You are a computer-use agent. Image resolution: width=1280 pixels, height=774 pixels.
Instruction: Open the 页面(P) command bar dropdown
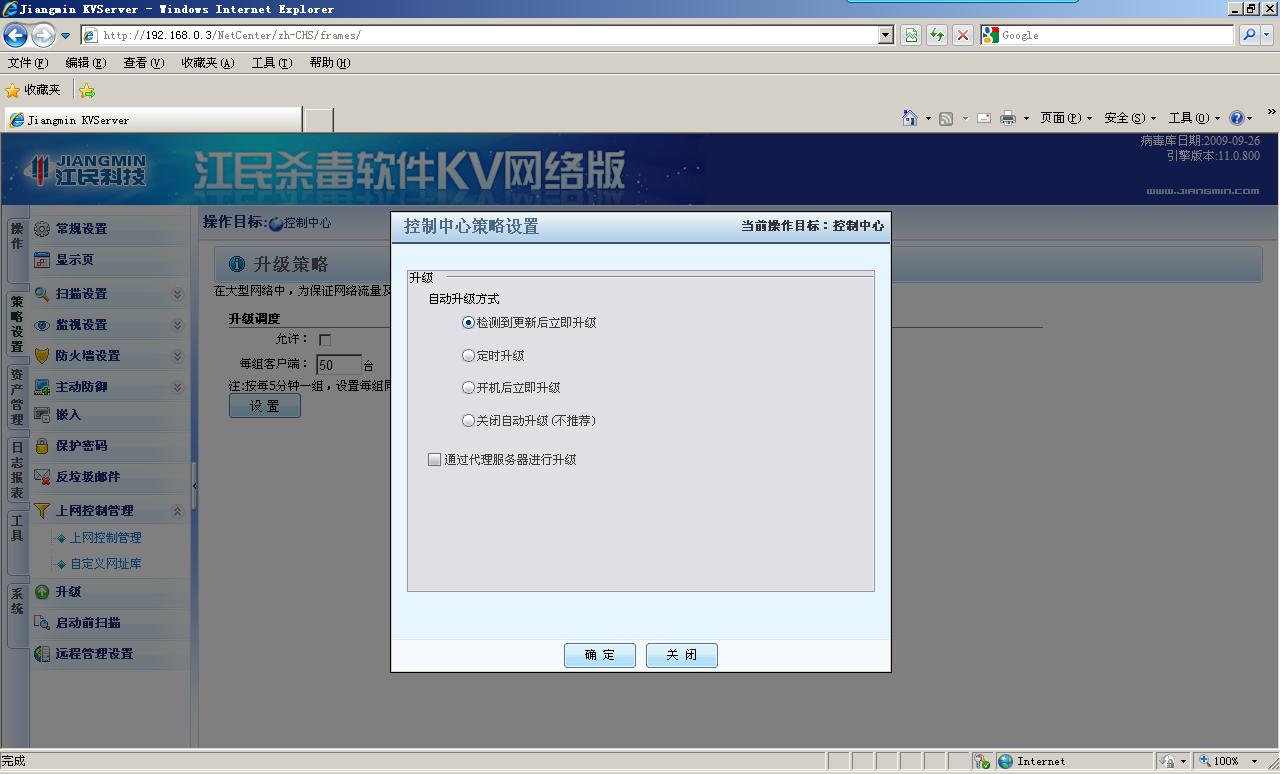[1066, 118]
